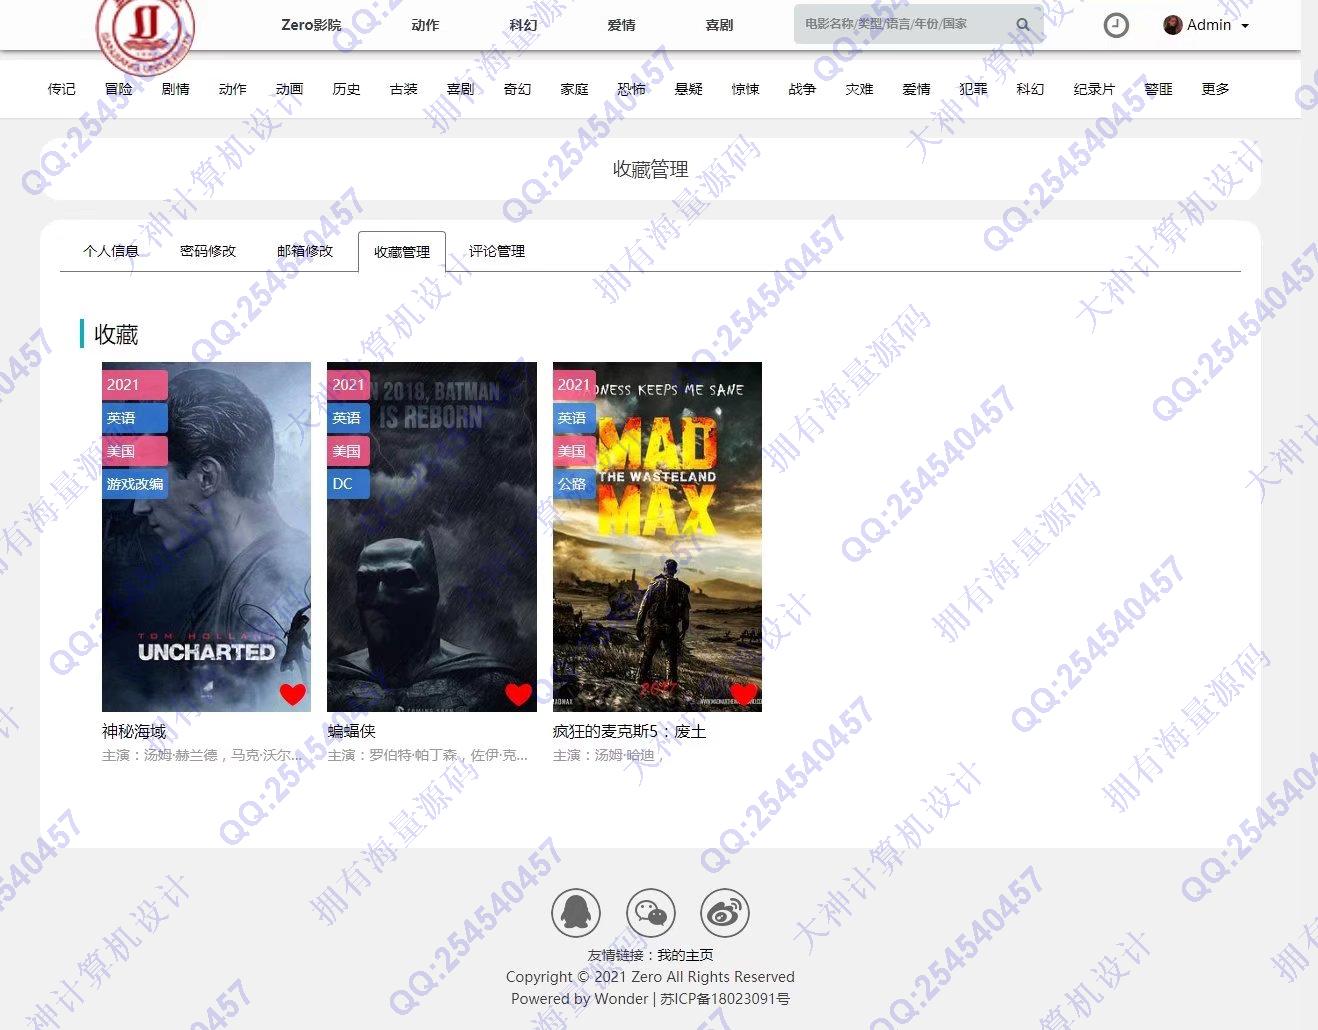Select the 犯罪 genre

tap(974, 89)
